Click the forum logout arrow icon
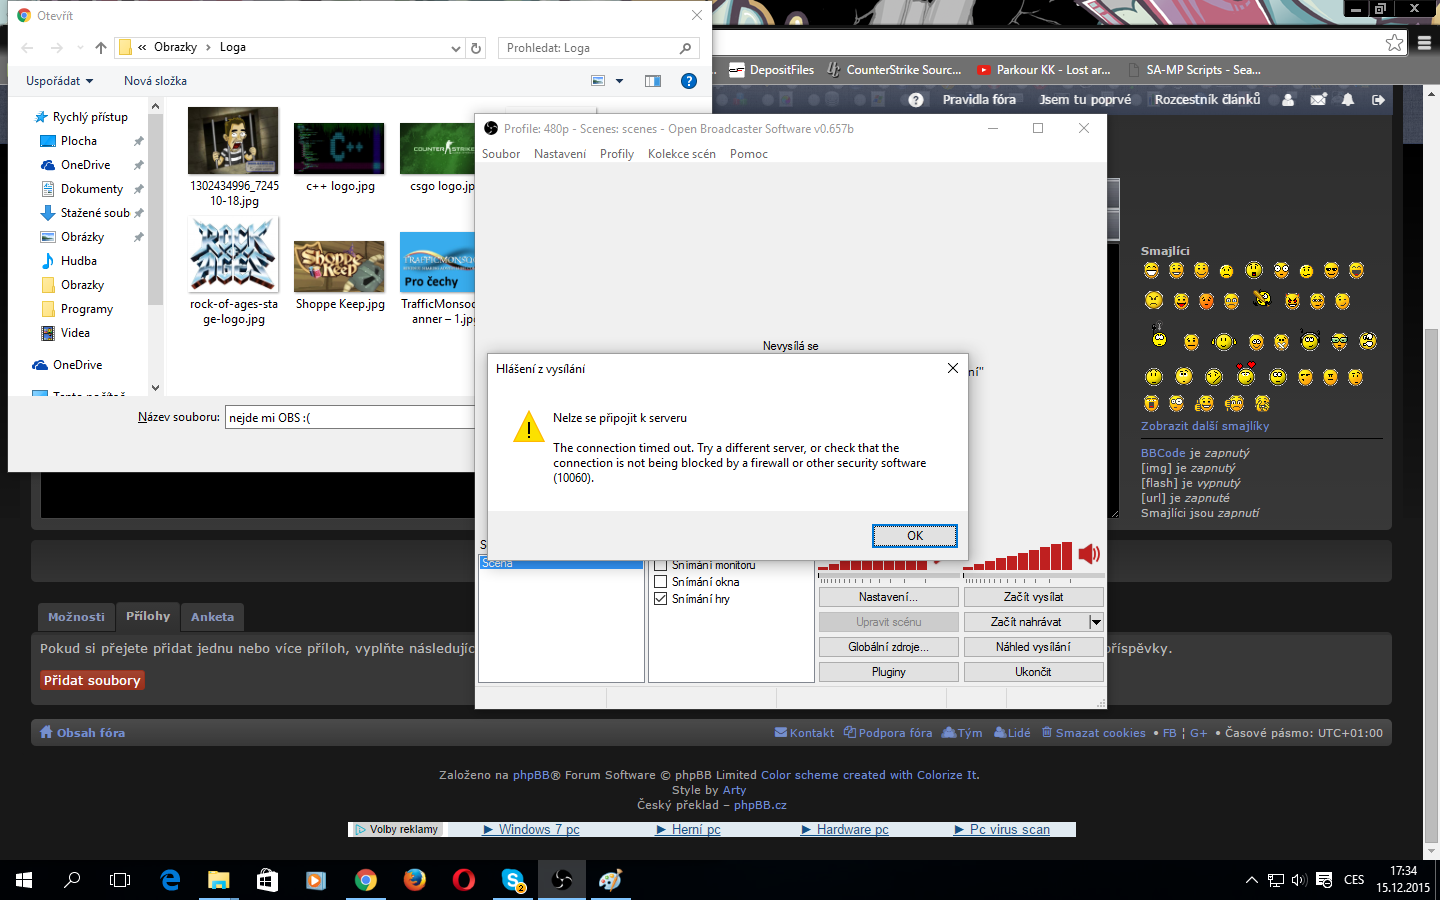1440x900 pixels. click(x=1378, y=99)
